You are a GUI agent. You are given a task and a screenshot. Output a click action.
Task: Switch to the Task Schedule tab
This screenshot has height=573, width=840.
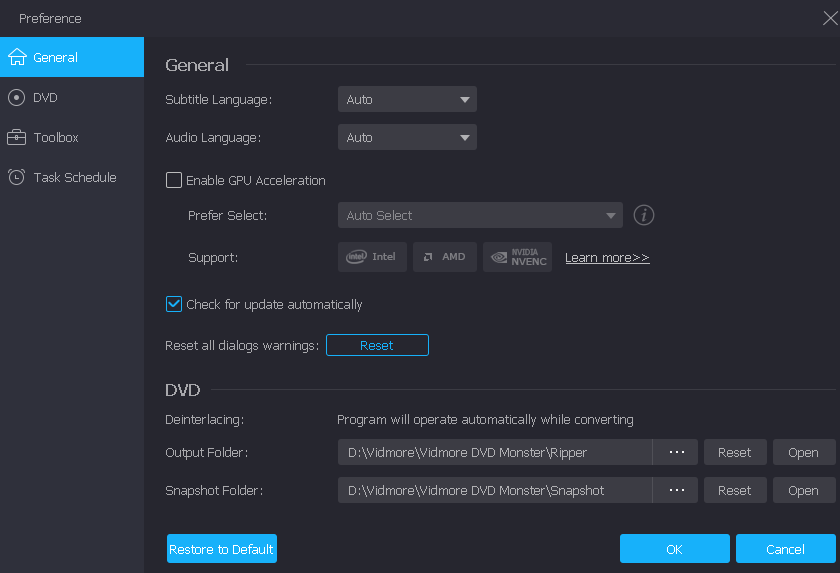pos(74,177)
